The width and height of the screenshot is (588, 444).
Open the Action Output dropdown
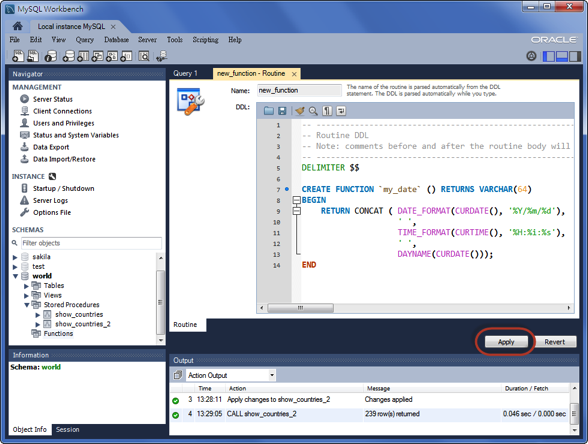click(x=272, y=375)
